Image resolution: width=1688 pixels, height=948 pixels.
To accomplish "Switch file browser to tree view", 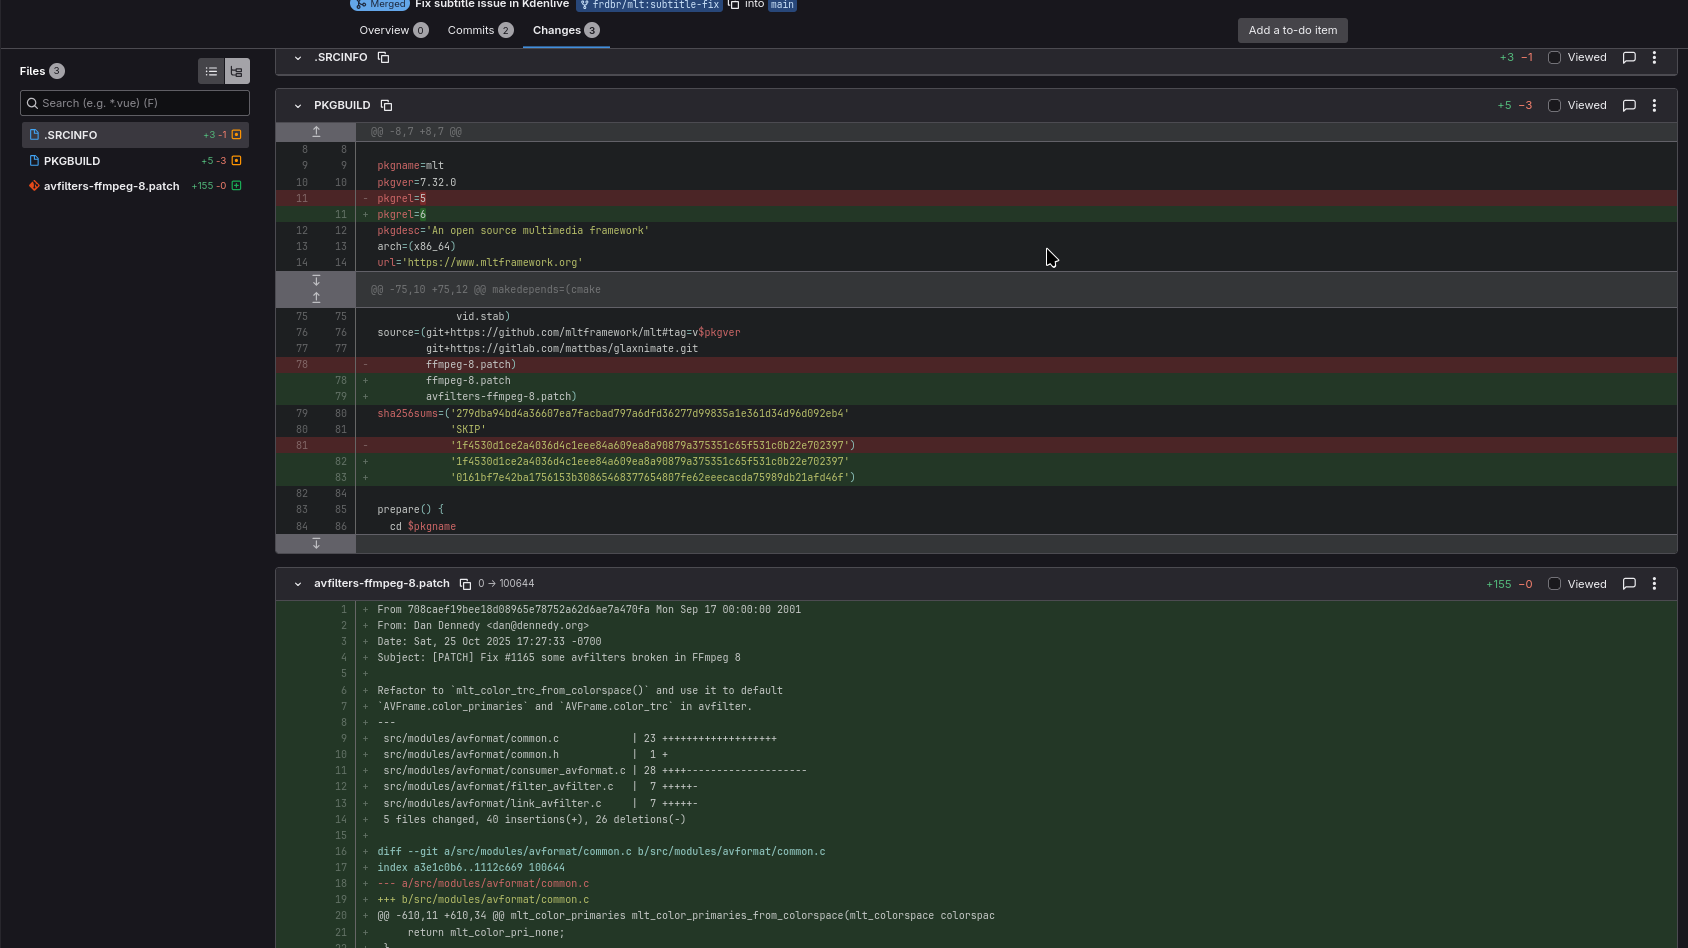I will tap(237, 72).
